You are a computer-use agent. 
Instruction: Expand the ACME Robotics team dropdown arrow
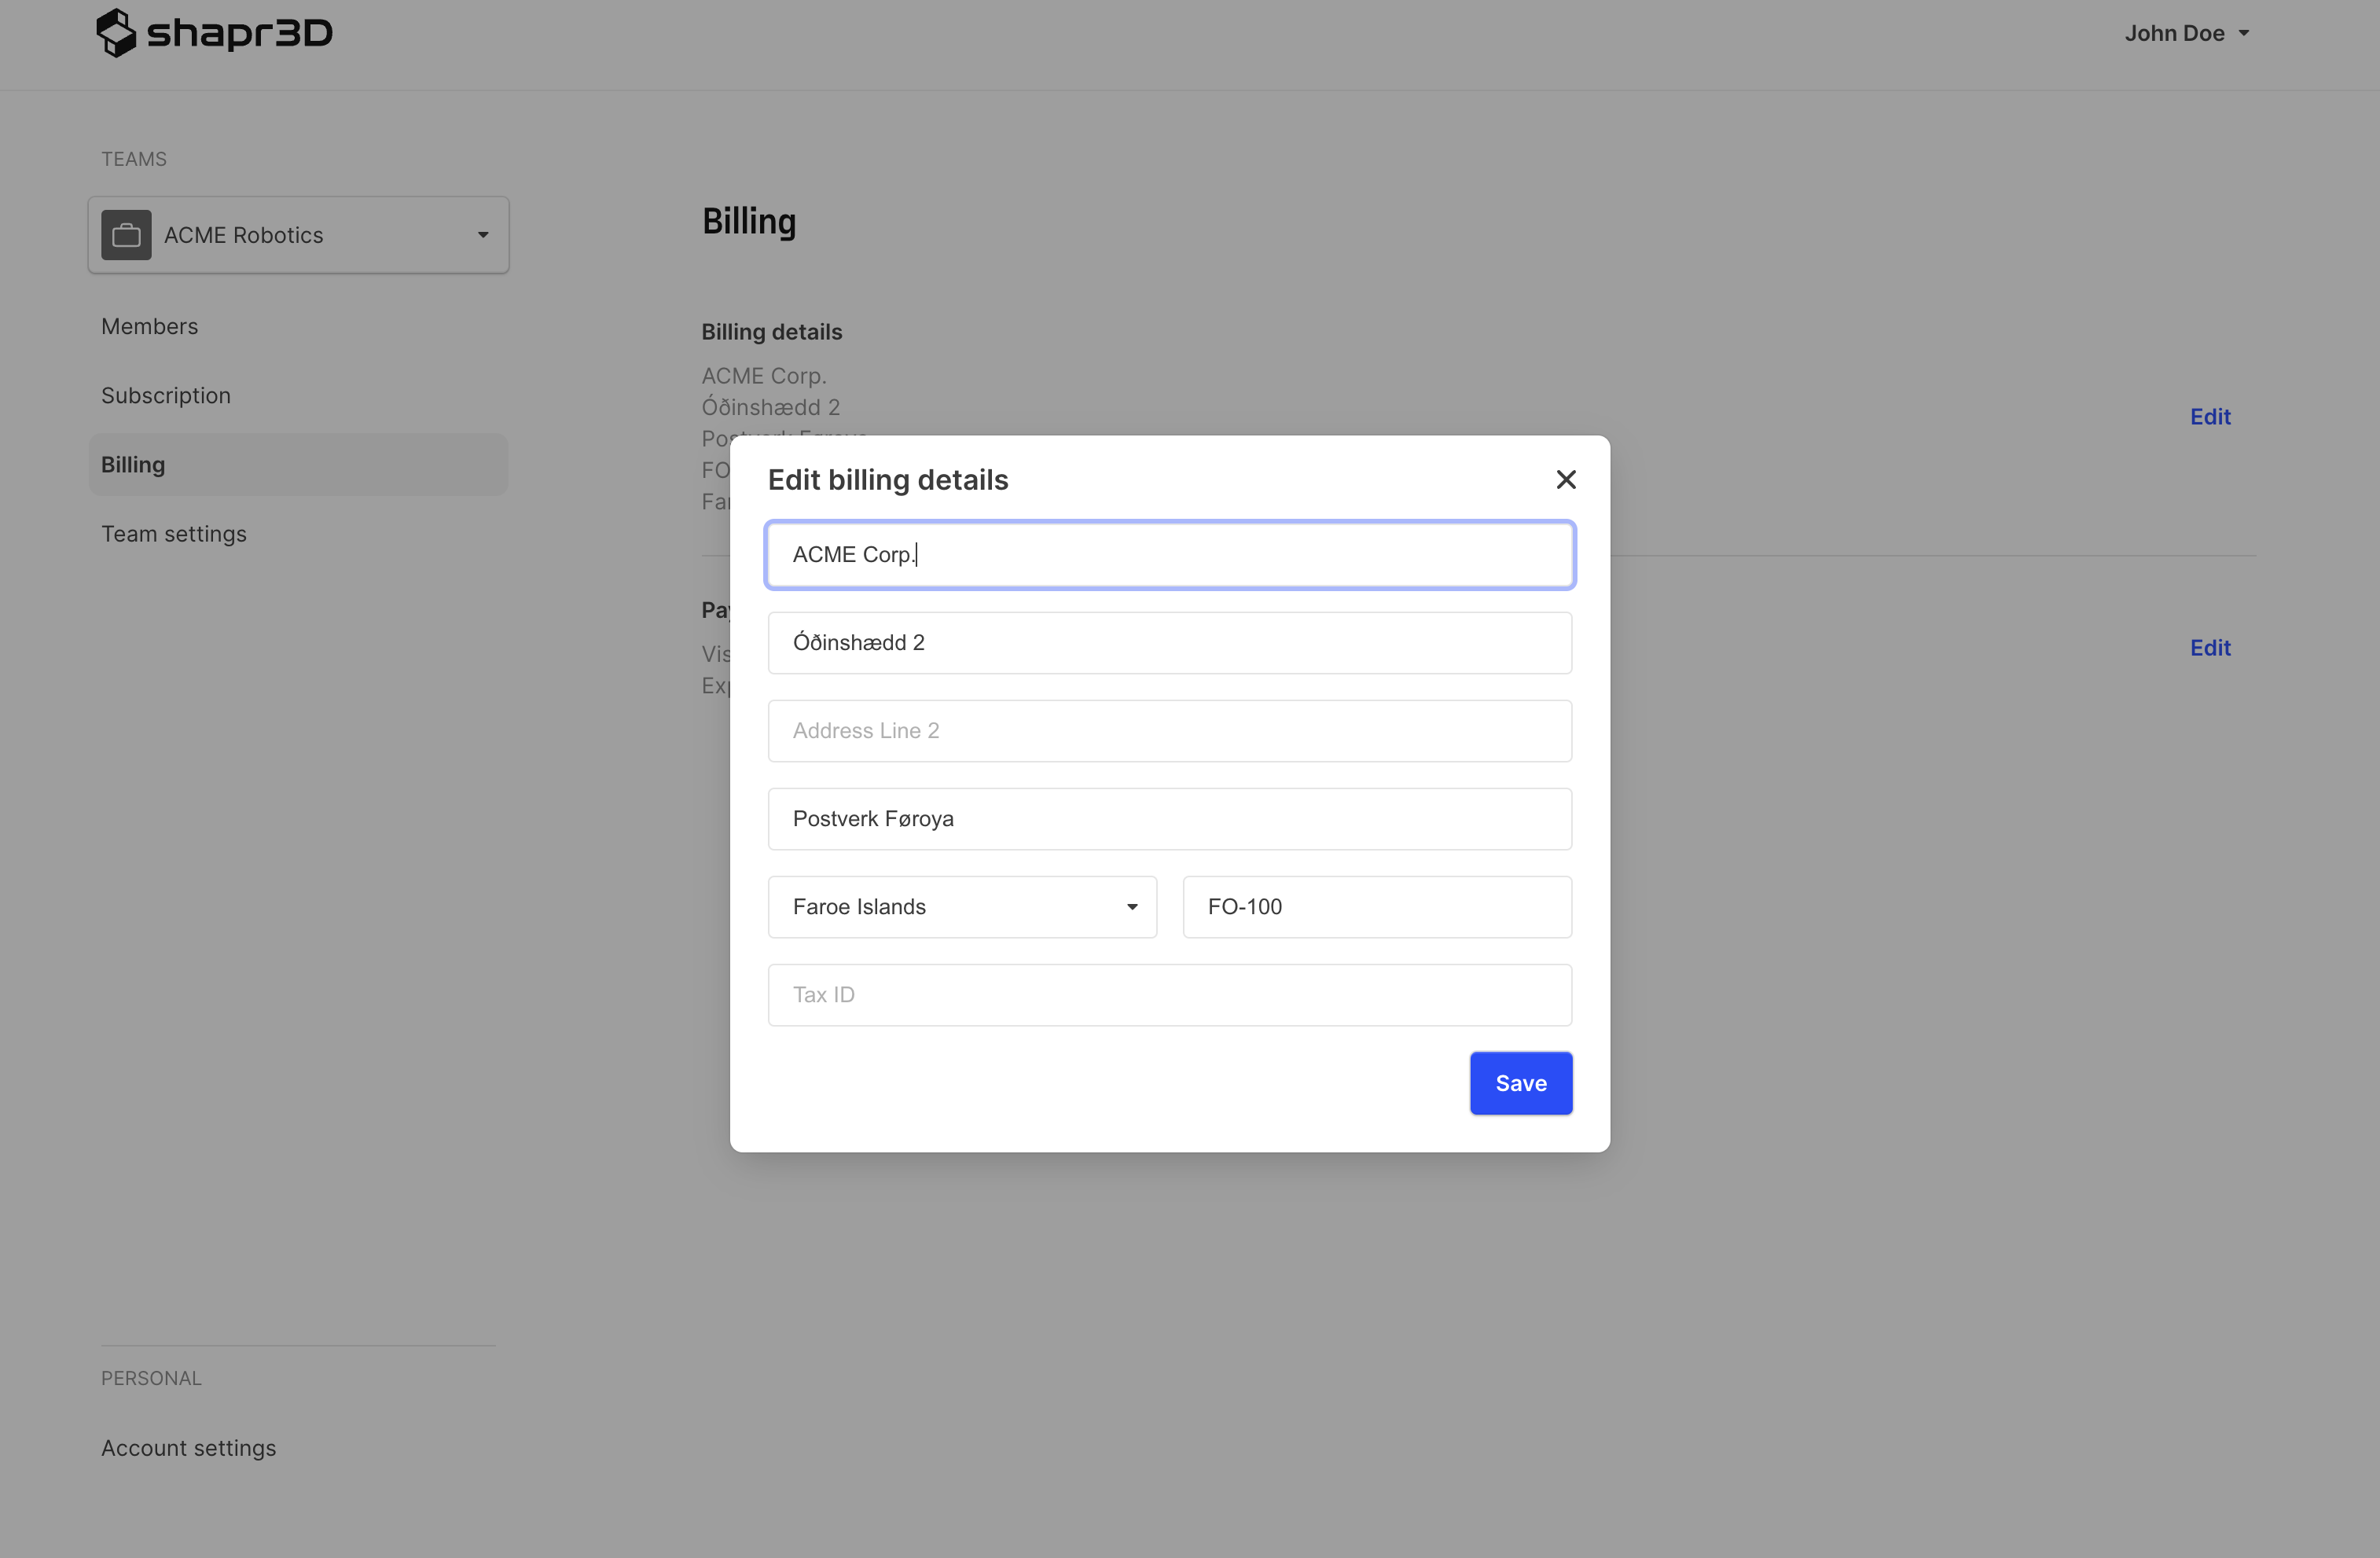(483, 235)
